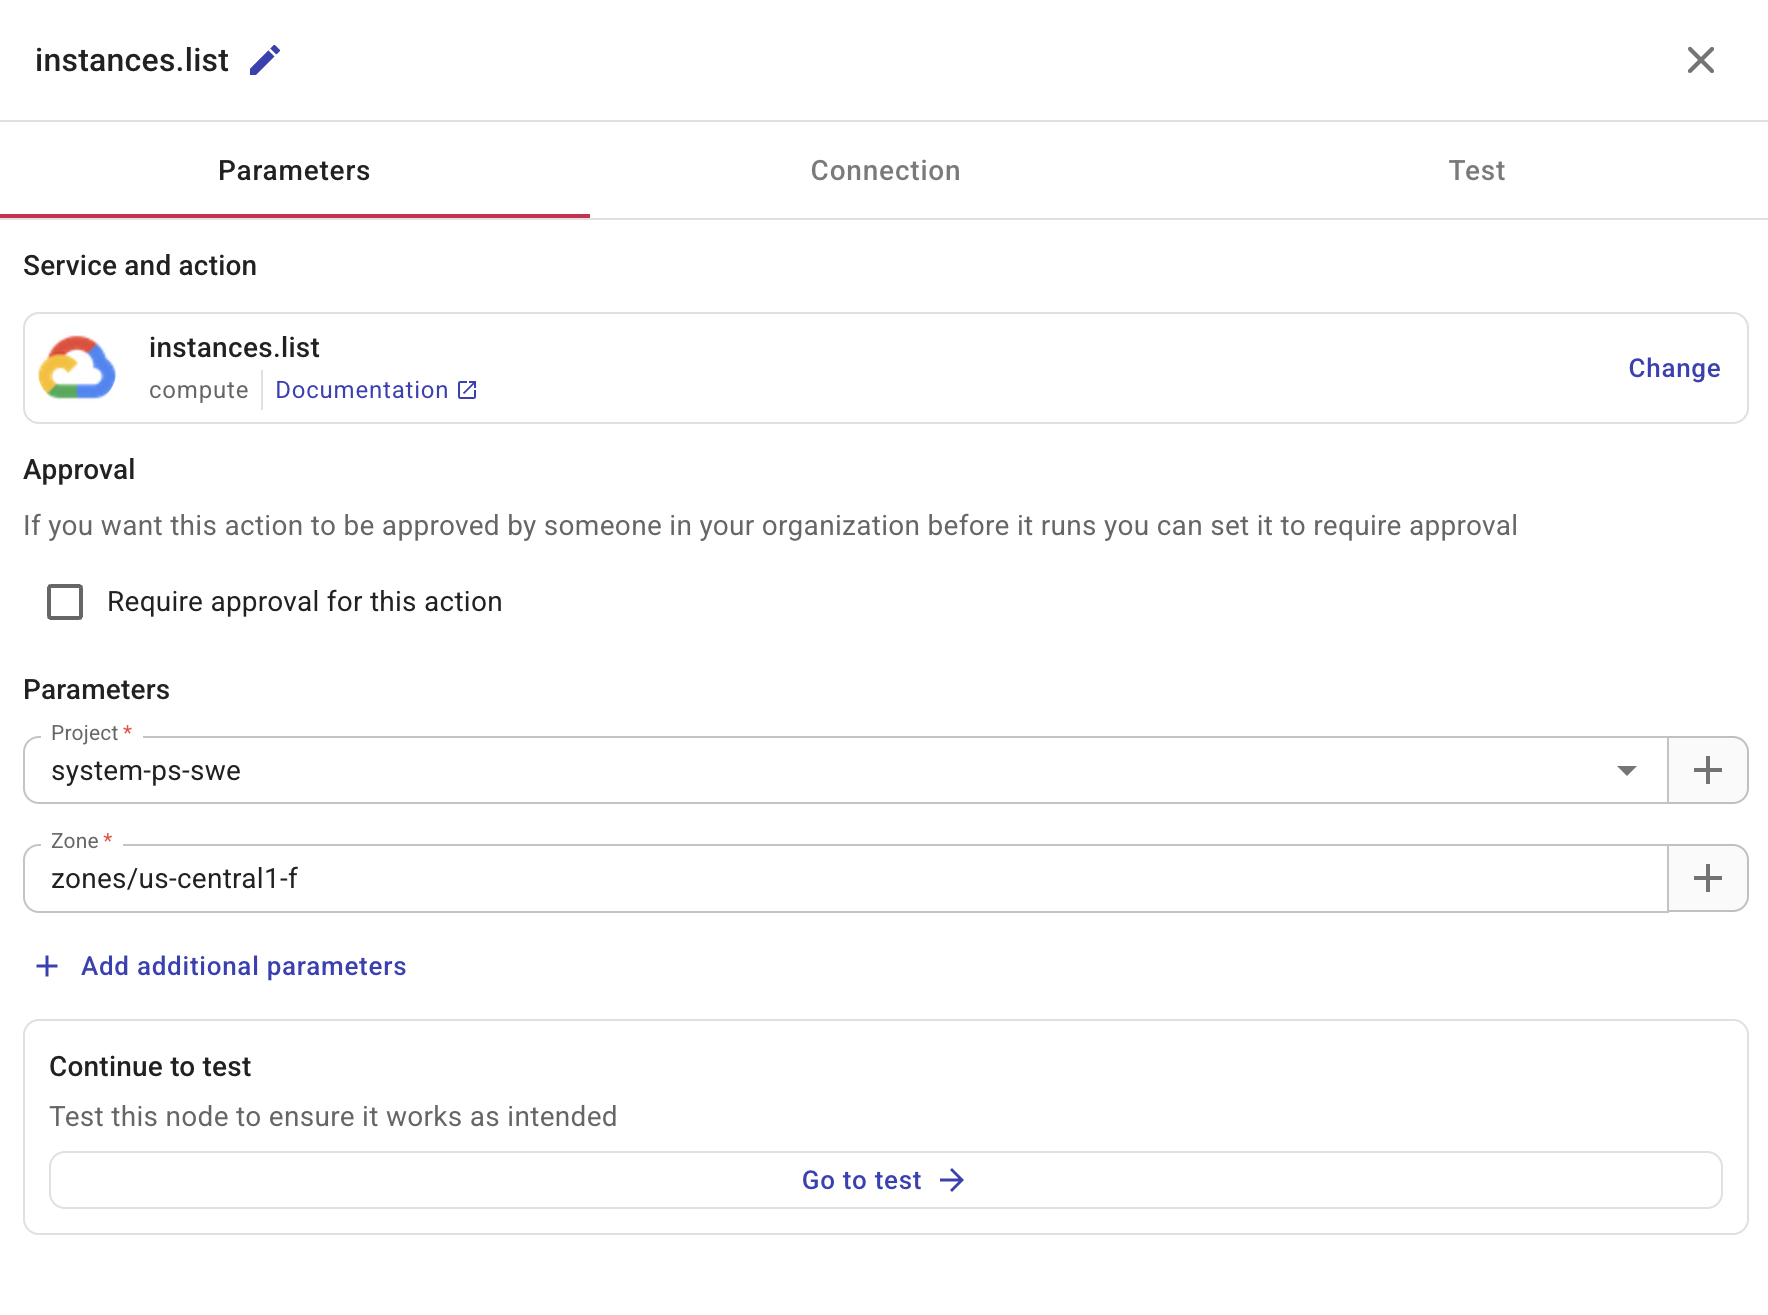Switch to the Test tab
The width and height of the screenshot is (1768, 1315).
click(1476, 170)
